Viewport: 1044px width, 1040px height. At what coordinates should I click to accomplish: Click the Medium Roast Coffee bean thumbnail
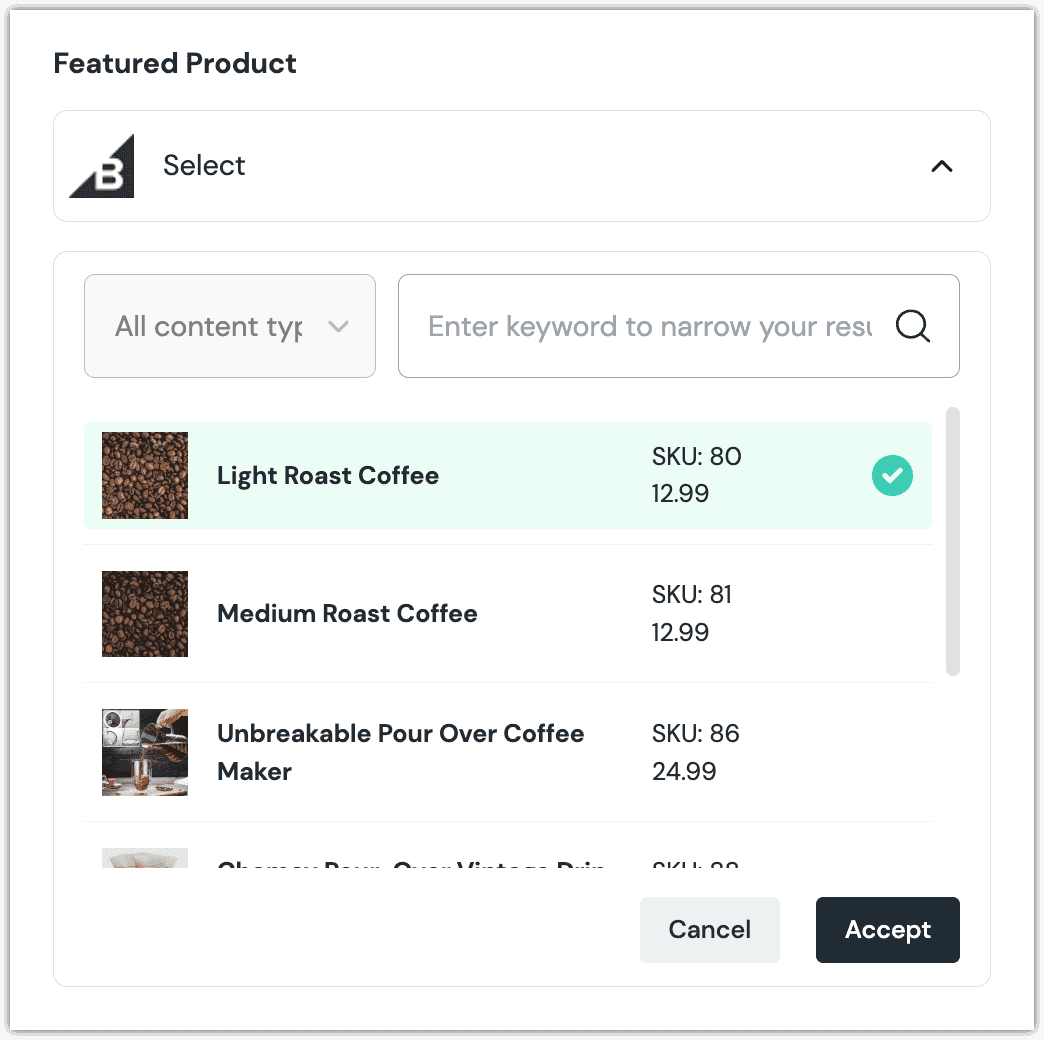(x=144, y=614)
